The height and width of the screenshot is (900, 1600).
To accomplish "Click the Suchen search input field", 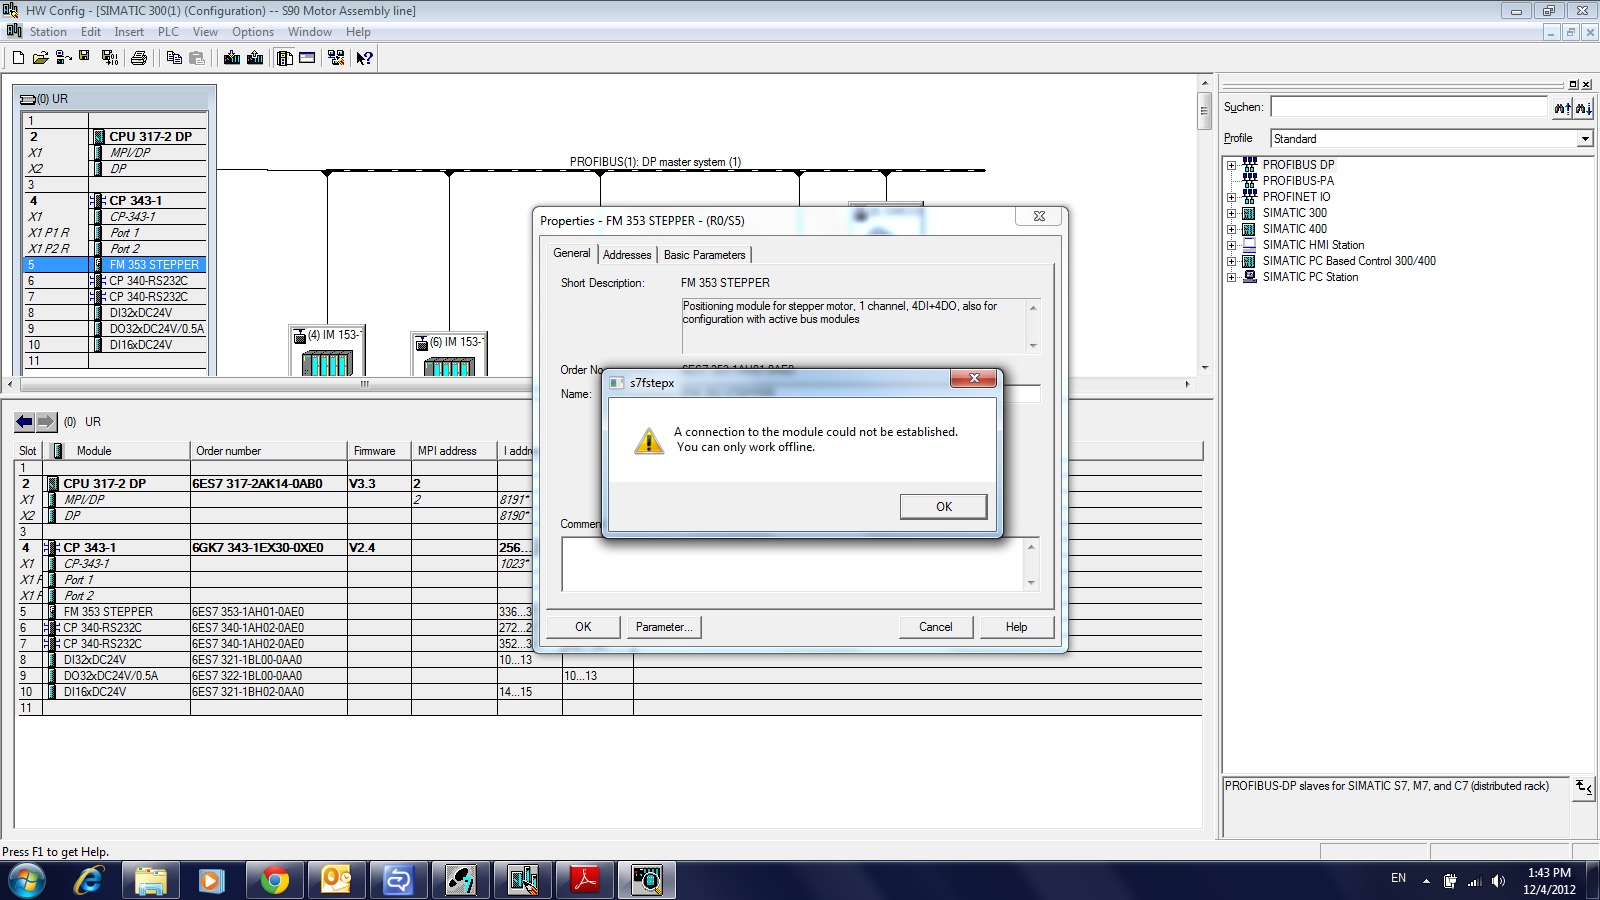I will [x=1409, y=107].
